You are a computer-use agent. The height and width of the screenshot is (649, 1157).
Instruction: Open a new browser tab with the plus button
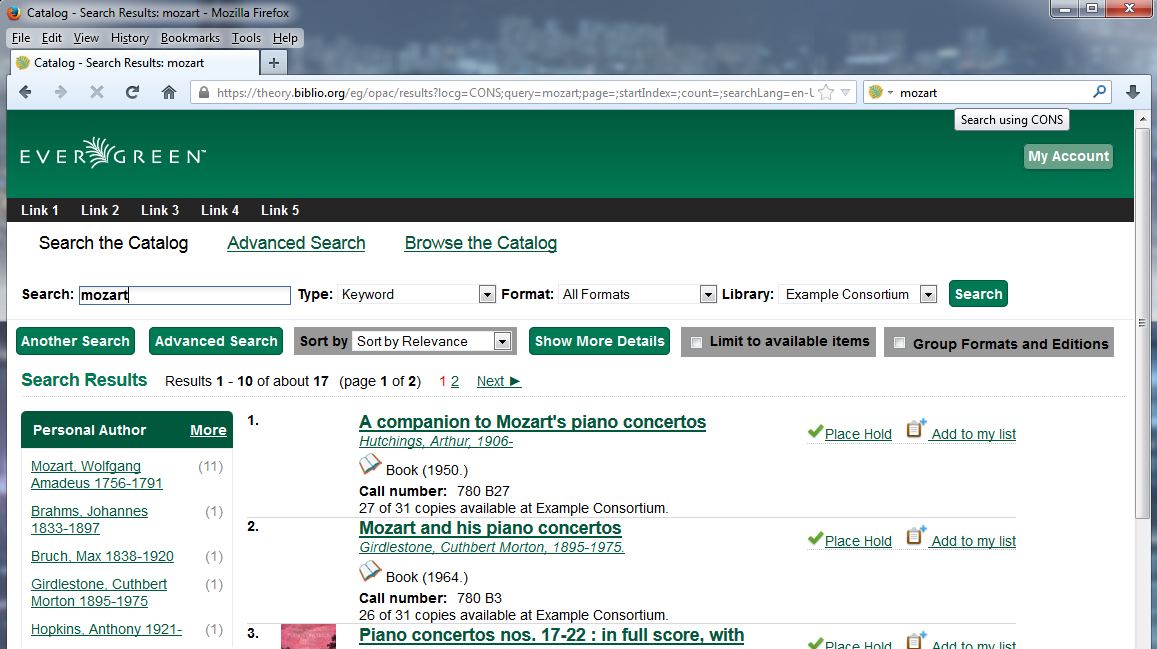pos(273,61)
